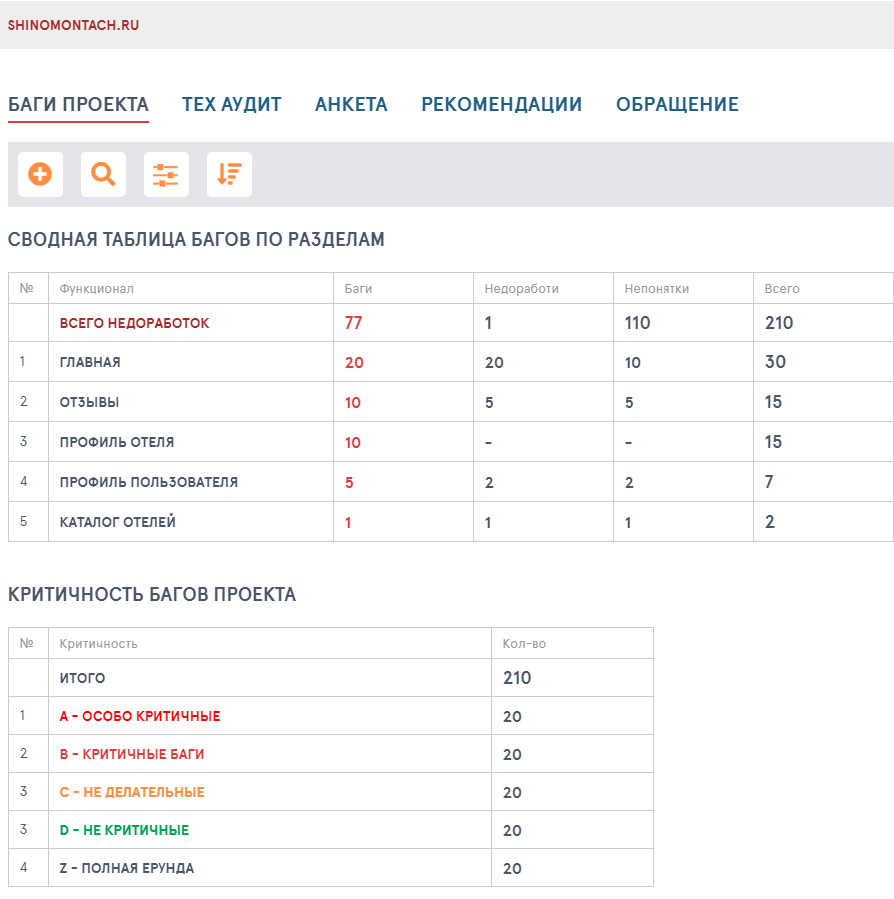Click the add new bug icon
This screenshot has height=899, width=894.
click(x=38, y=174)
